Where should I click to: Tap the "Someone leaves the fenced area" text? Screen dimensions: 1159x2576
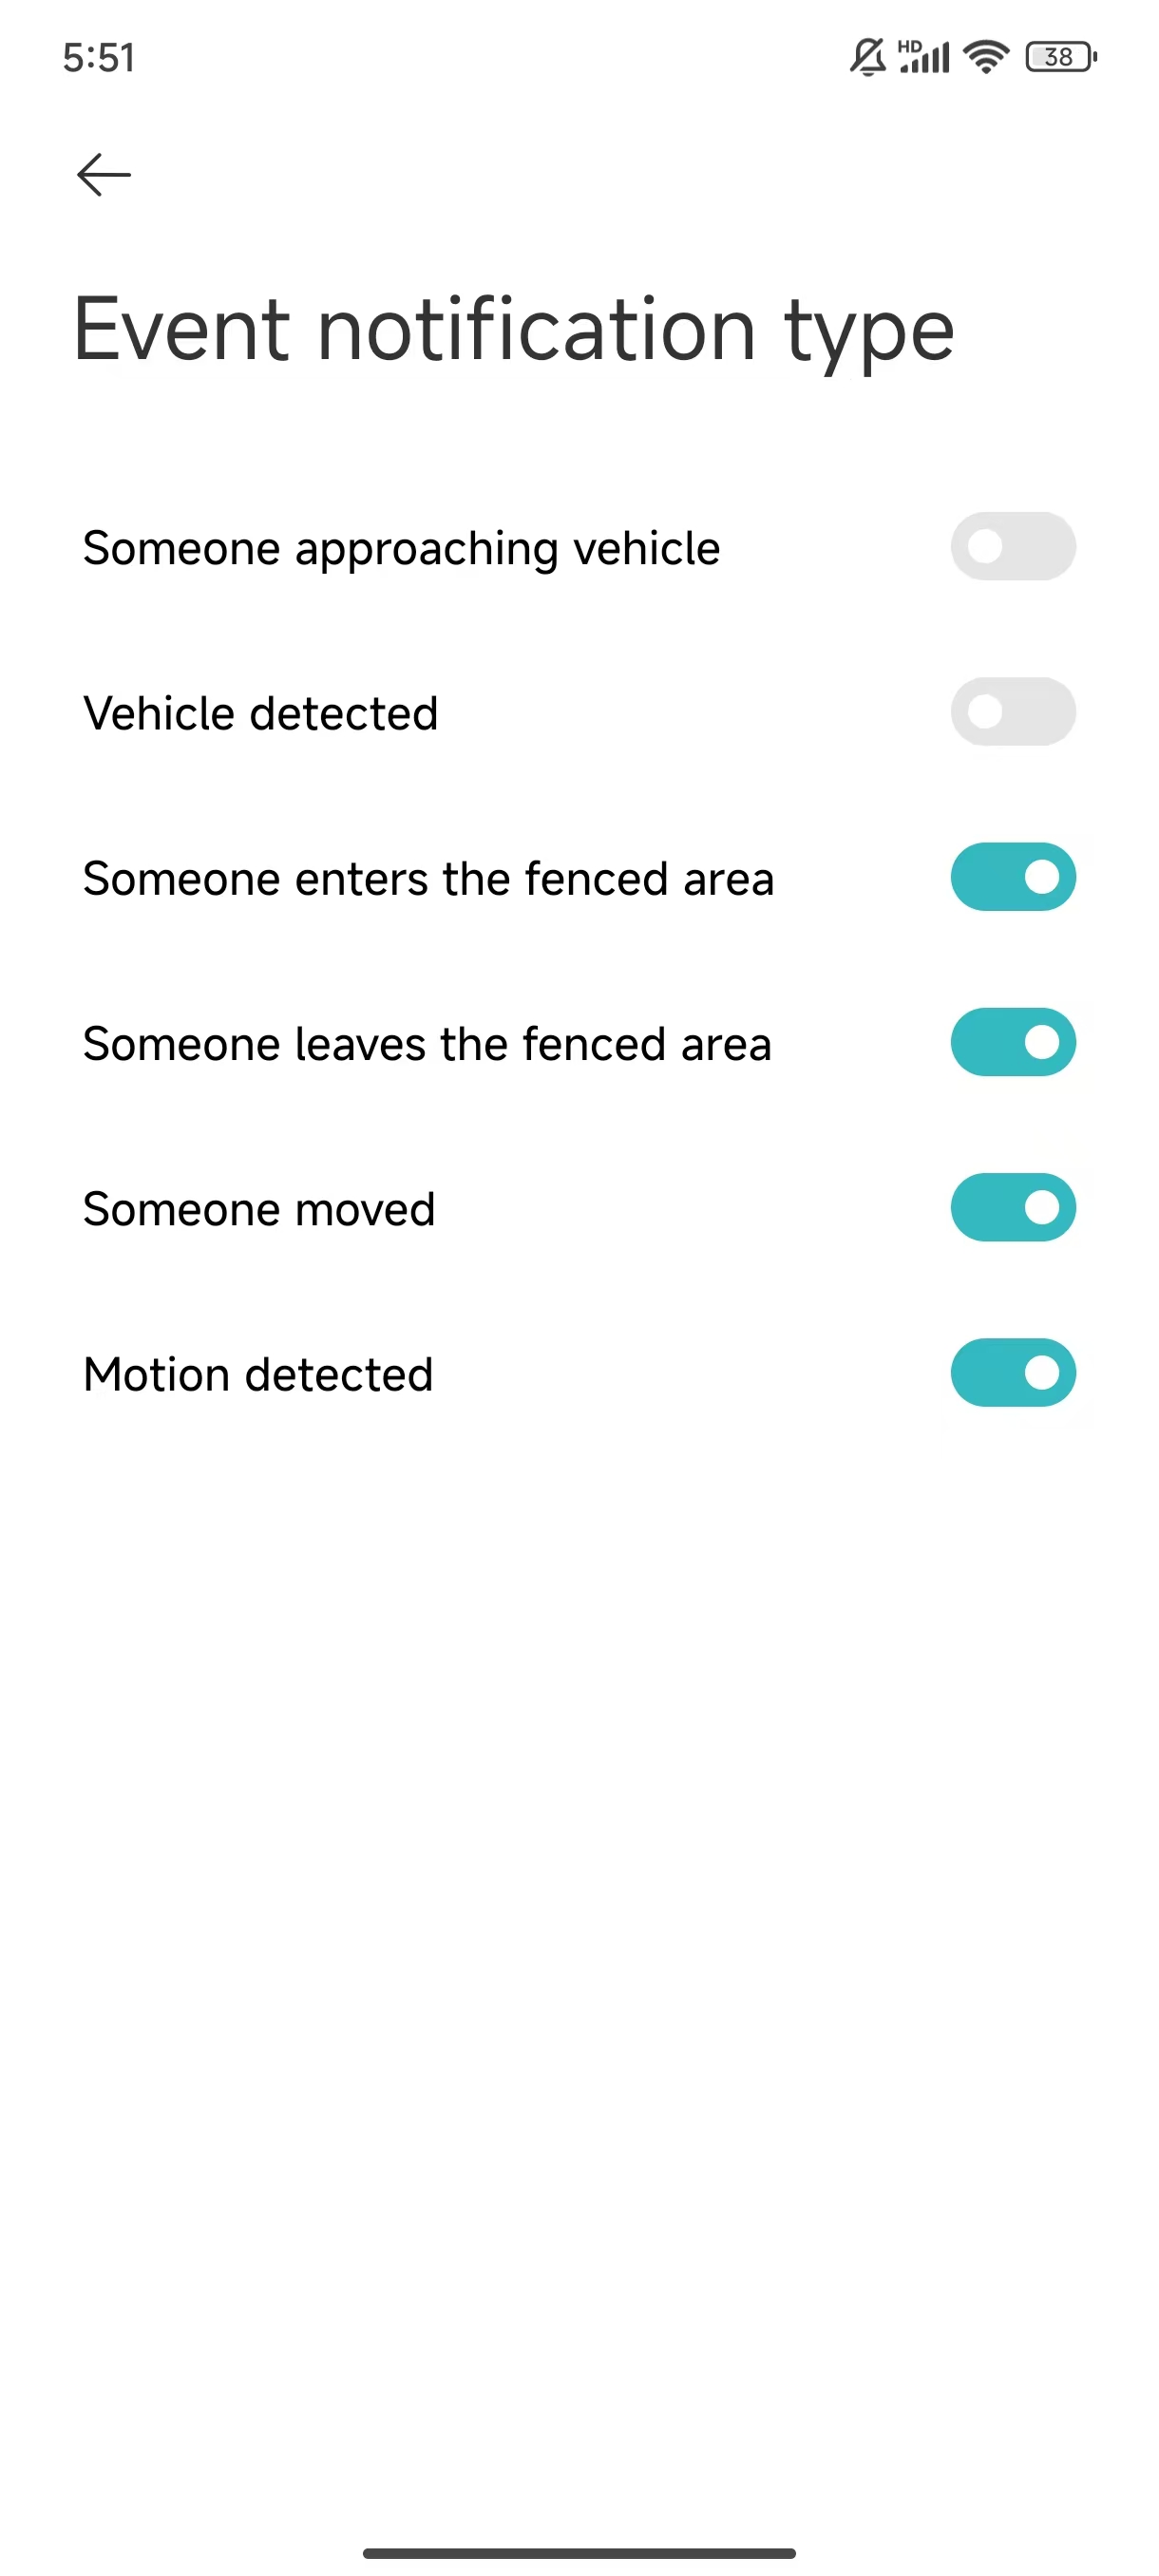coord(427,1044)
